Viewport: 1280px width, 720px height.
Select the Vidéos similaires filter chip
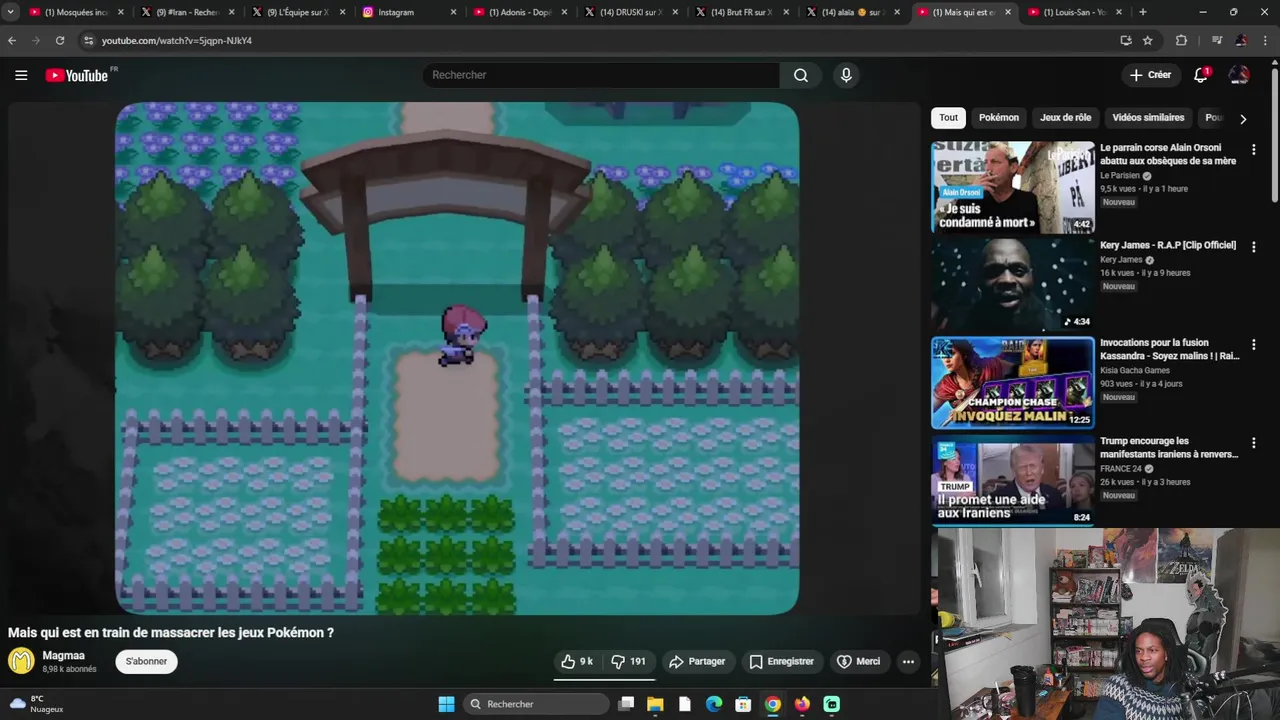pos(1148,118)
